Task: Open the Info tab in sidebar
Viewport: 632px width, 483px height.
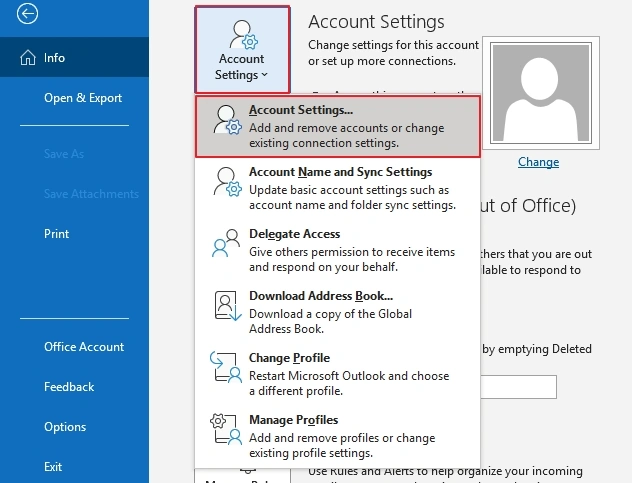Action: coord(75,57)
